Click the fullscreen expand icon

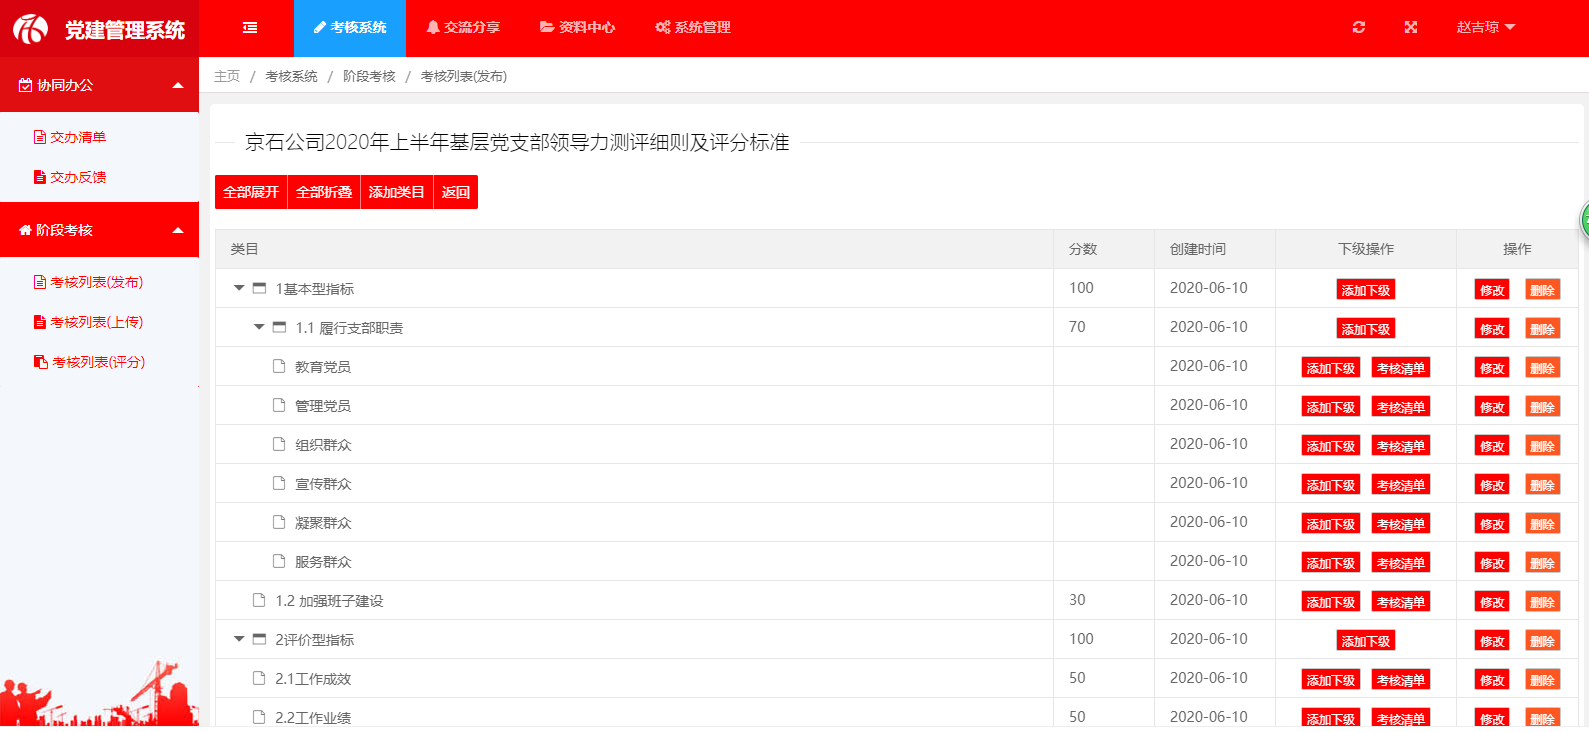pyautogui.click(x=1410, y=27)
